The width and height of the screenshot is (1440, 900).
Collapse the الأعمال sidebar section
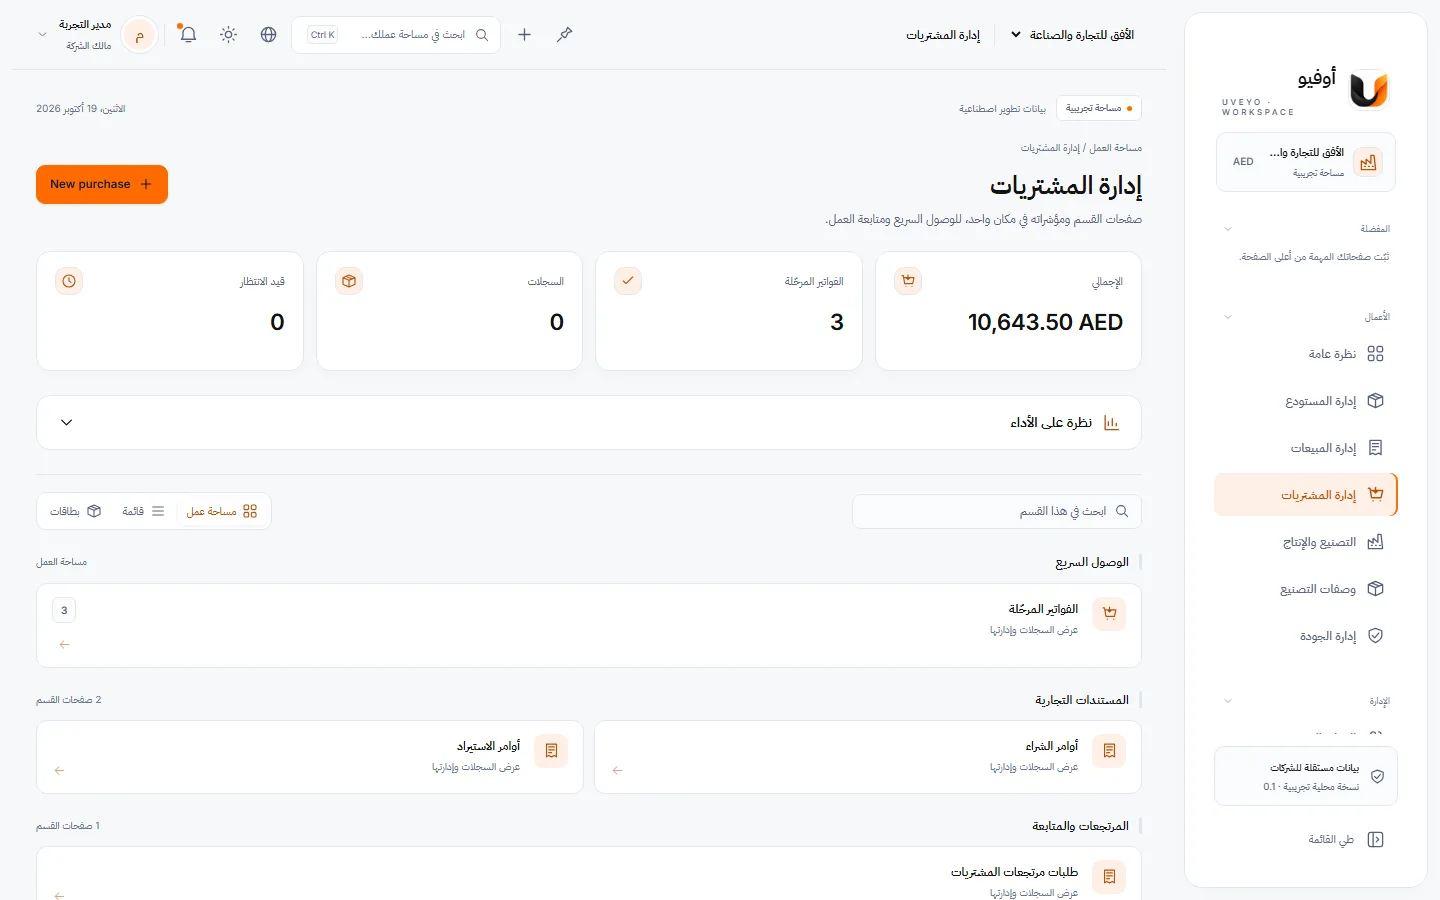[x=1228, y=317]
